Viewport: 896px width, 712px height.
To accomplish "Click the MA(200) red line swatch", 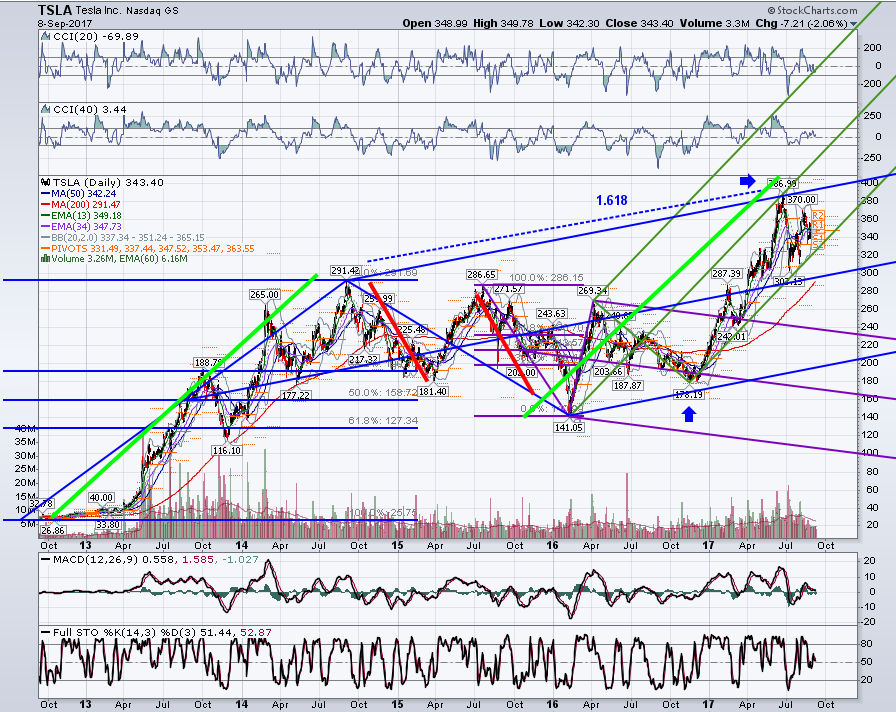I will point(46,205).
